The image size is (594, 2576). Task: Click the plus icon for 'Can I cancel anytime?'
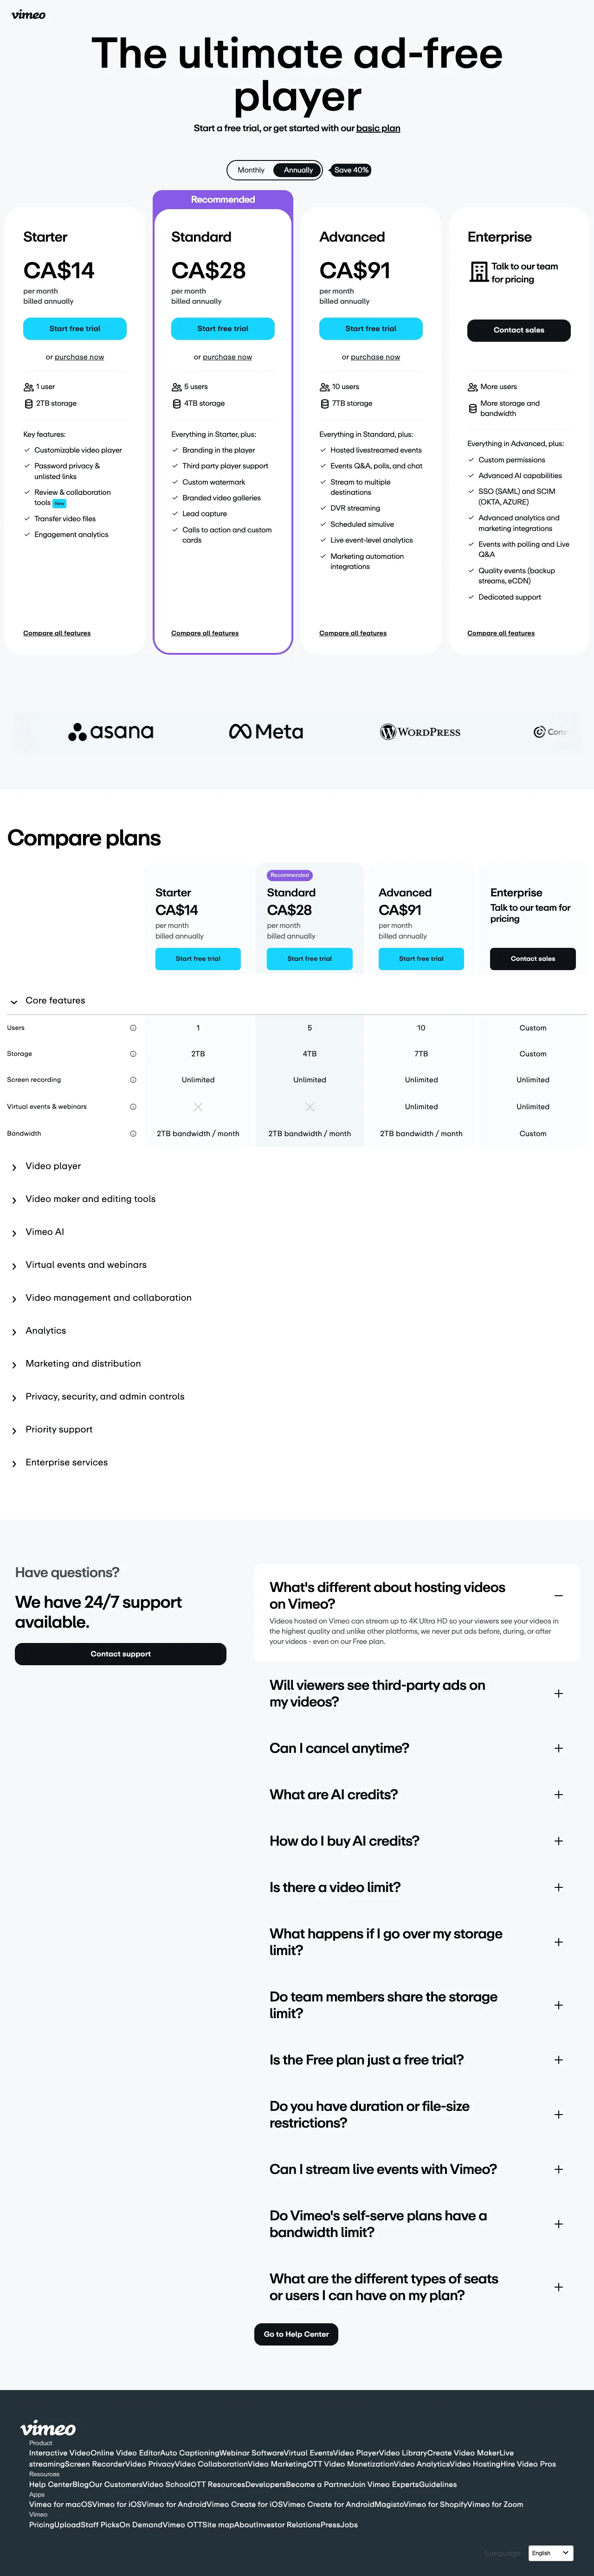point(558,1748)
